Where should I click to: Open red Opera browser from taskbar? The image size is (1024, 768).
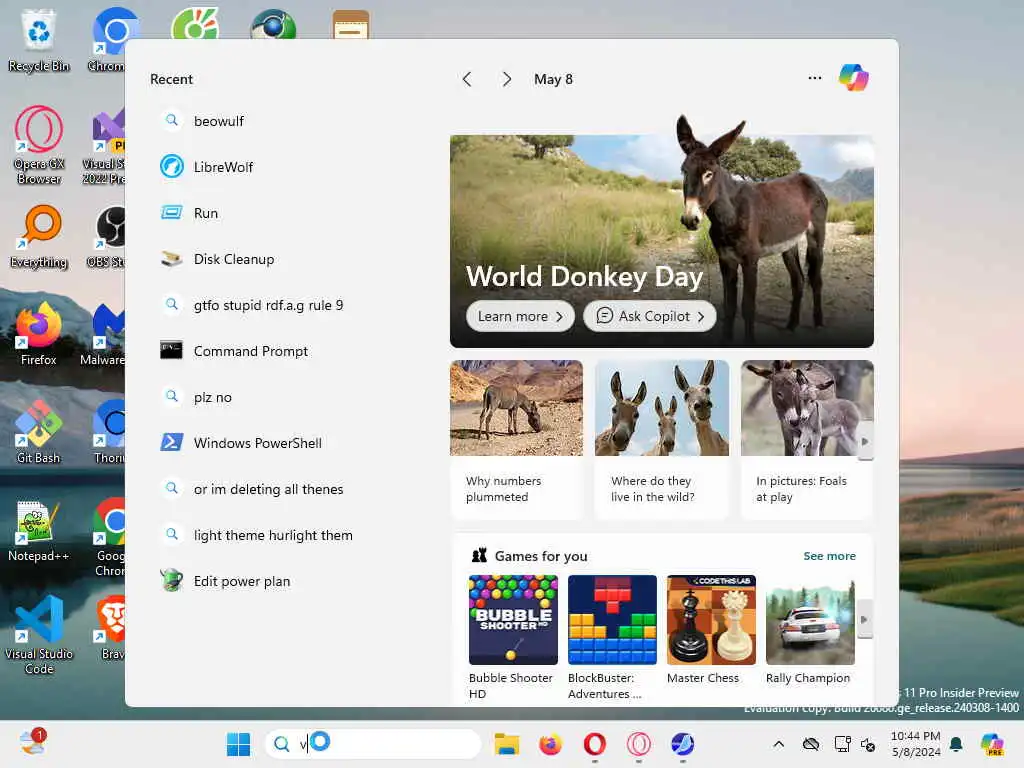click(x=594, y=744)
